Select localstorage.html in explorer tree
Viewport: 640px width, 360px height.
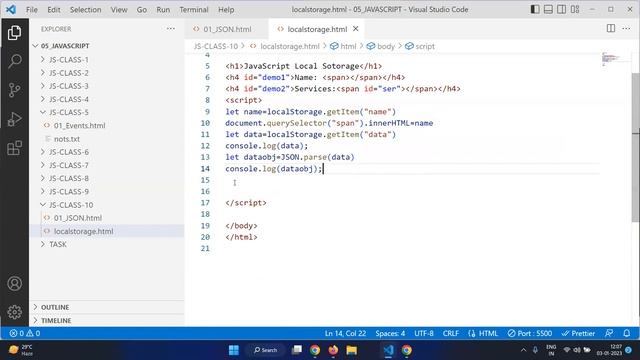tap(107, 231)
